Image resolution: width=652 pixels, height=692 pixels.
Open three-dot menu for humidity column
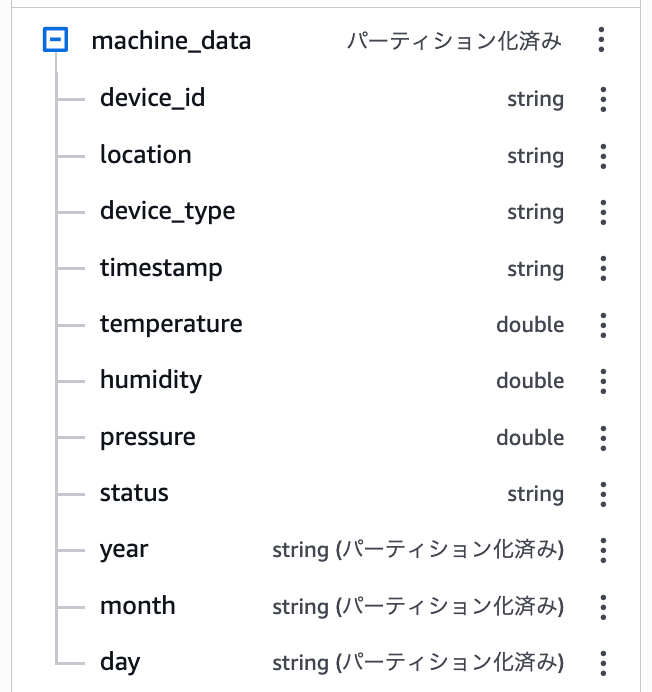pos(602,381)
